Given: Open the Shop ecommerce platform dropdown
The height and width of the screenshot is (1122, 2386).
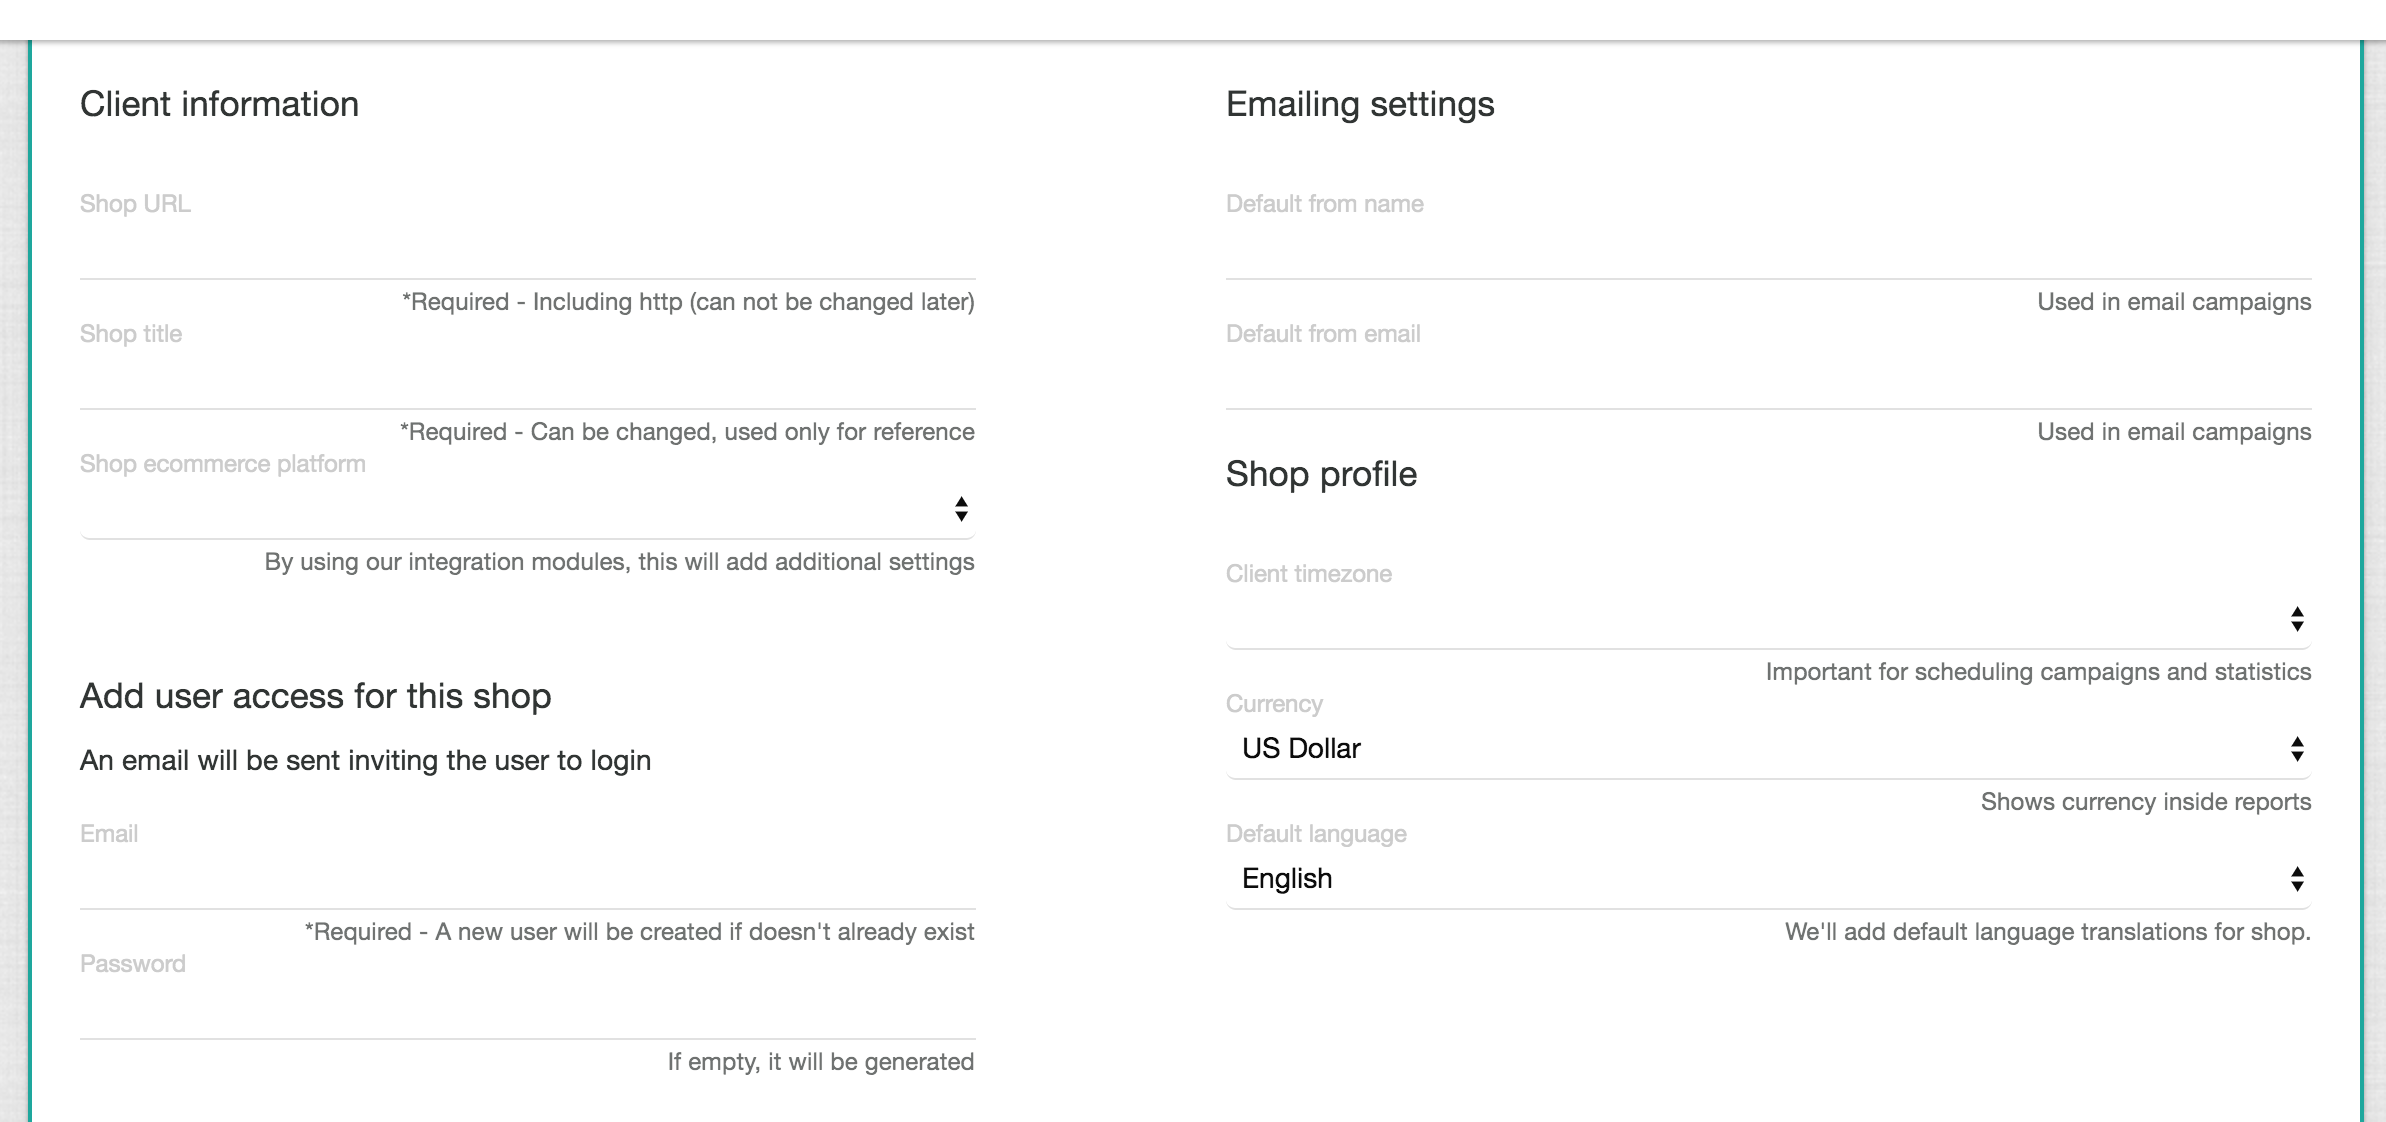Looking at the screenshot, I should coord(527,510).
